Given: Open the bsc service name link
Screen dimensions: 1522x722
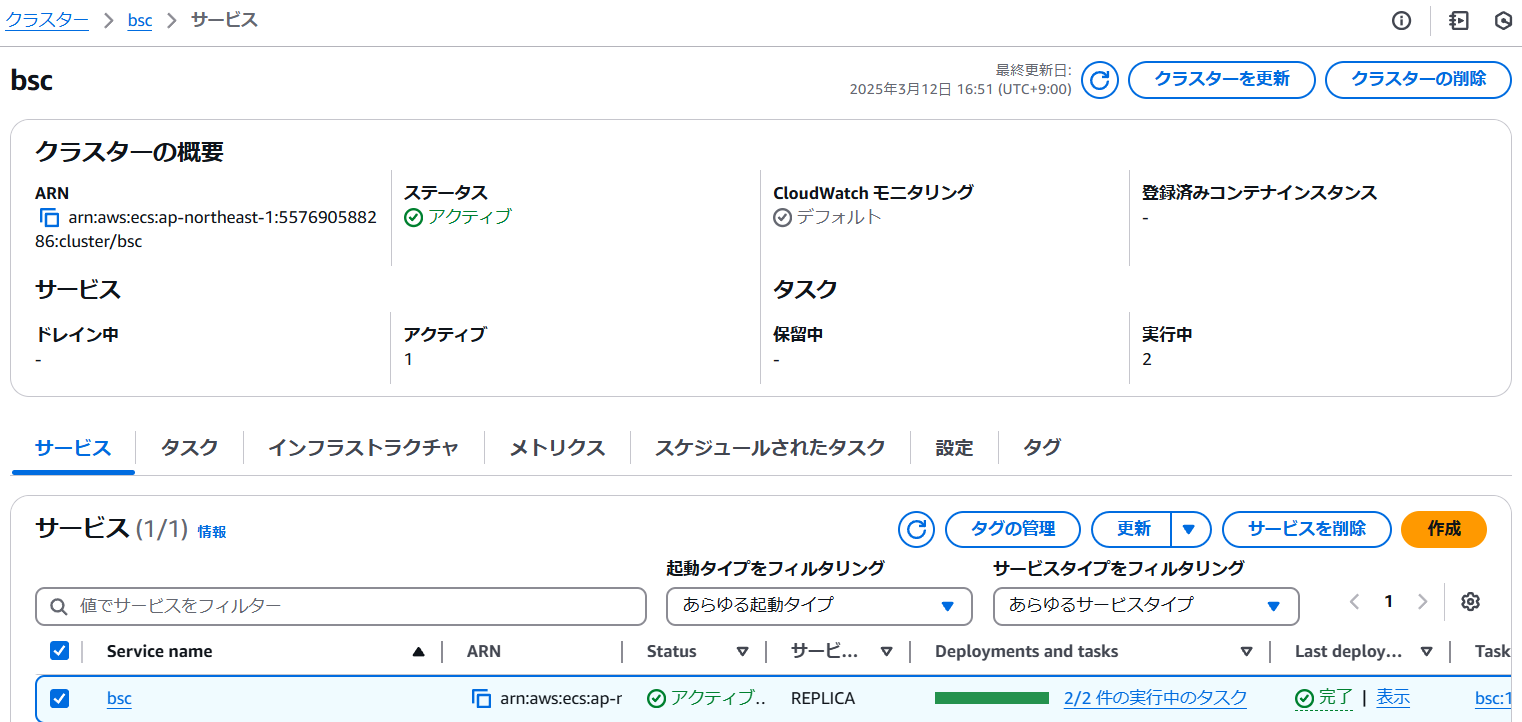Looking at the screenshot, I should [x=119, y=698].
